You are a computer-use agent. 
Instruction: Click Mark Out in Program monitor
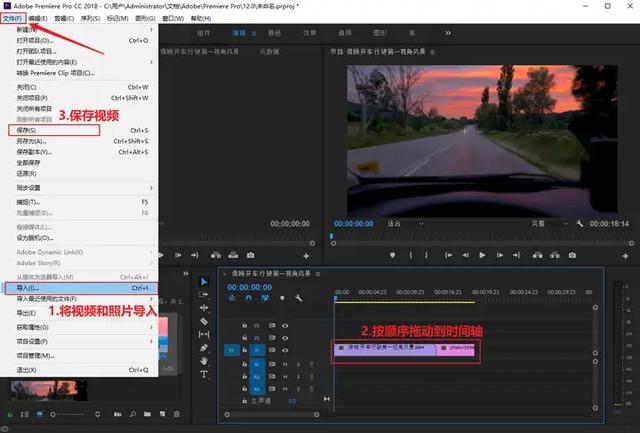tap(426, 255)
